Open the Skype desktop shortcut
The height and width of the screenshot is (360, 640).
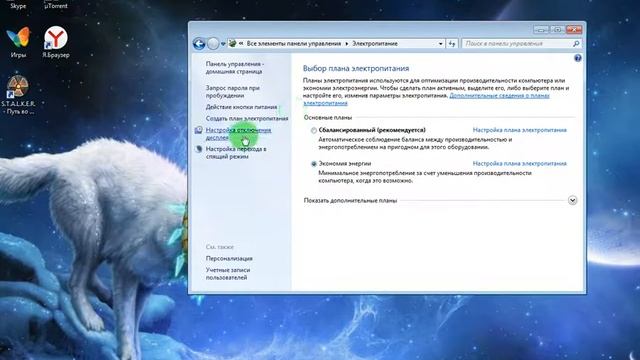click(18, 5)
